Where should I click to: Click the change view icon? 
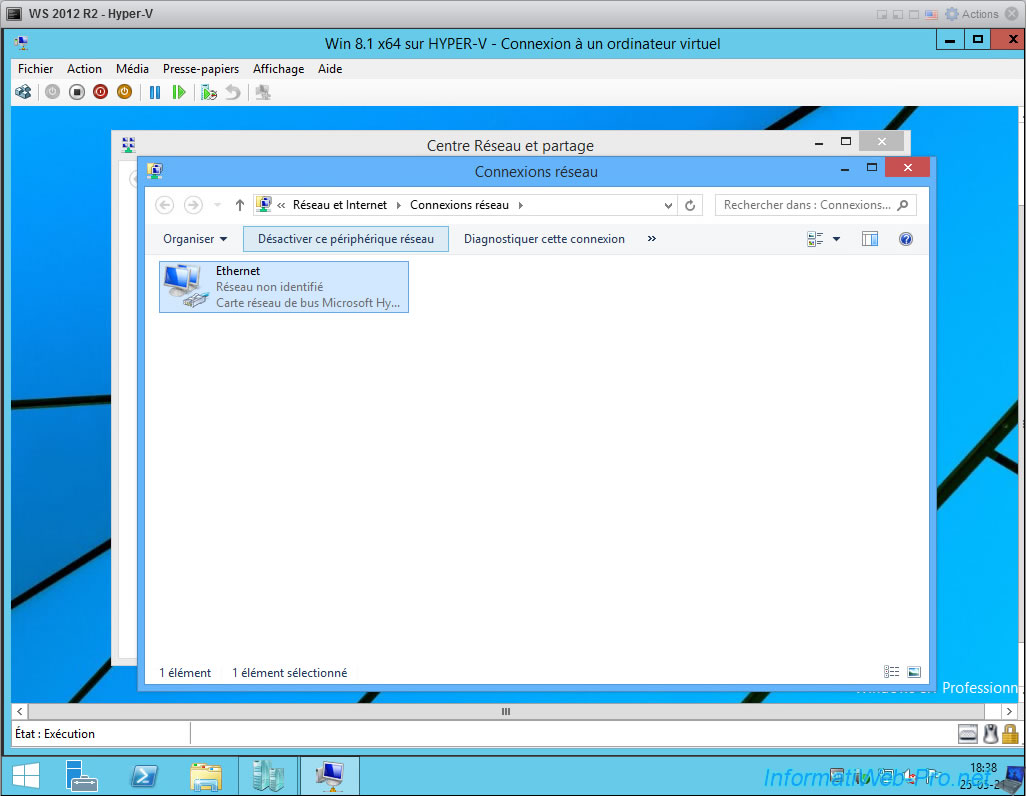(815, 239)
